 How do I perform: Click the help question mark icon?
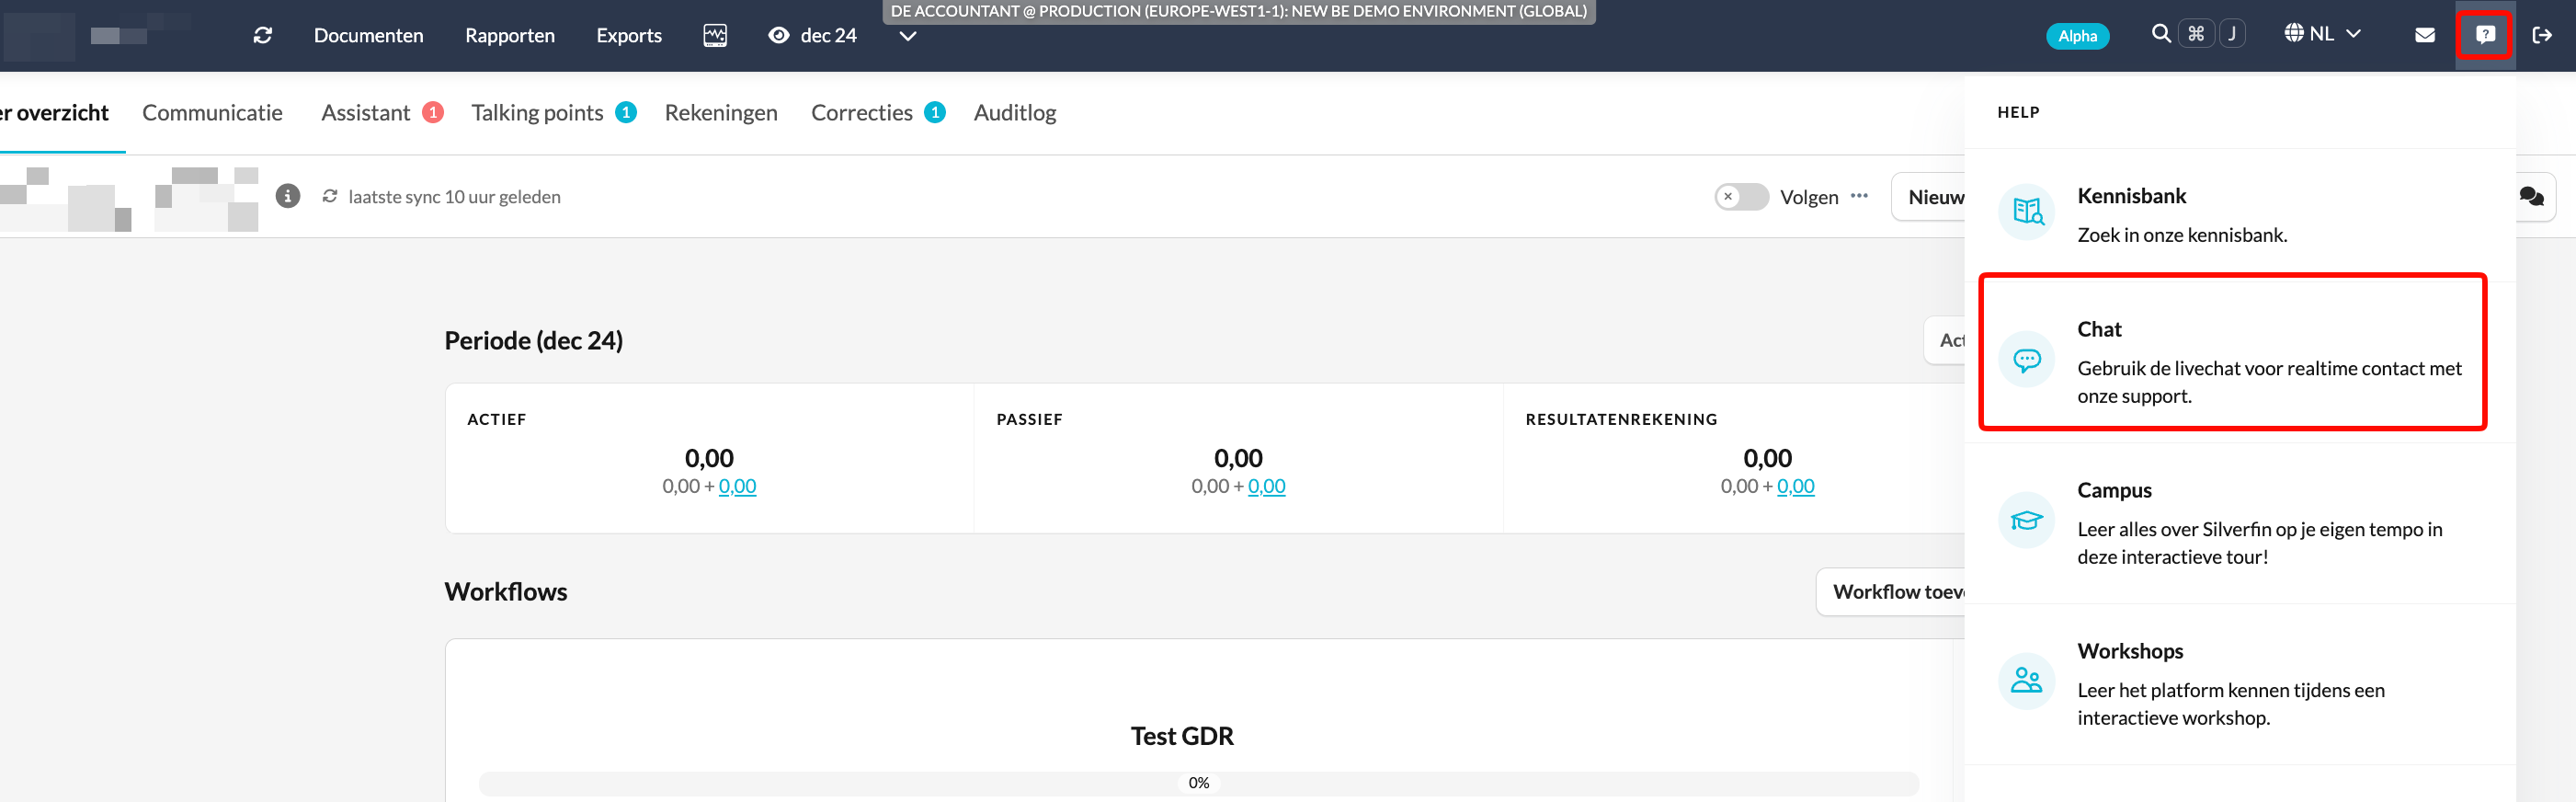(2485, 35)
